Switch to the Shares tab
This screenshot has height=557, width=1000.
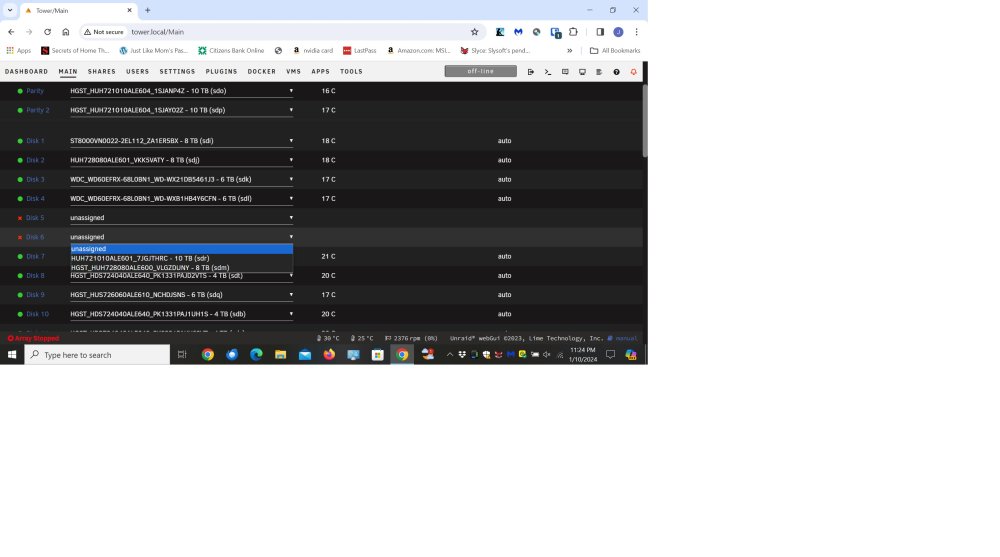[102, 72]
